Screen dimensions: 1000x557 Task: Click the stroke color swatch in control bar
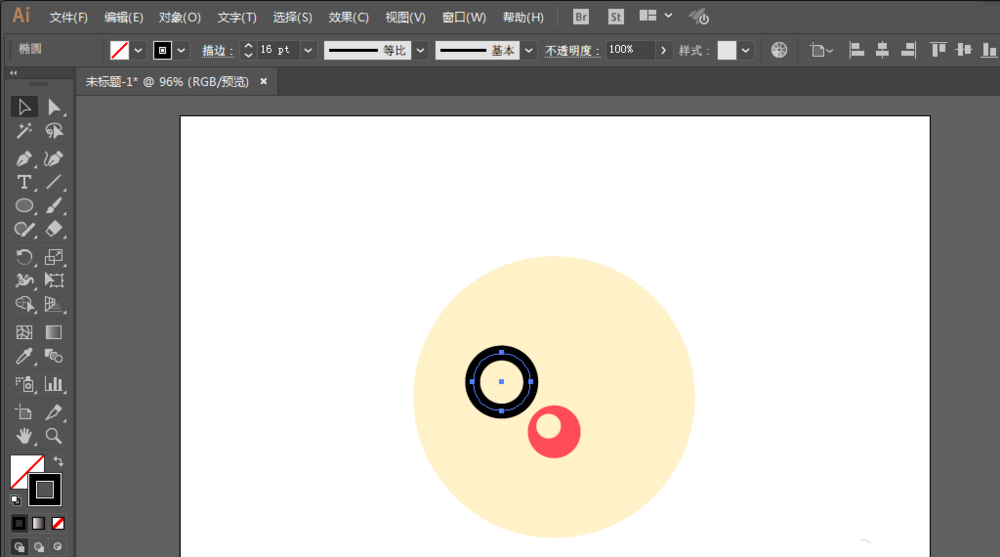[x=162, y=50]
